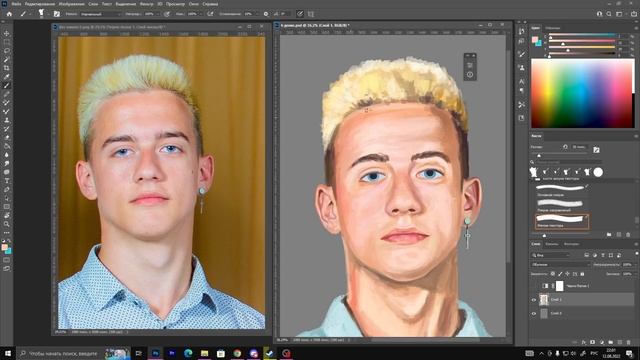Open the brush blending mode dropdown in the options bar
The image size is (640, 360).
100,14
